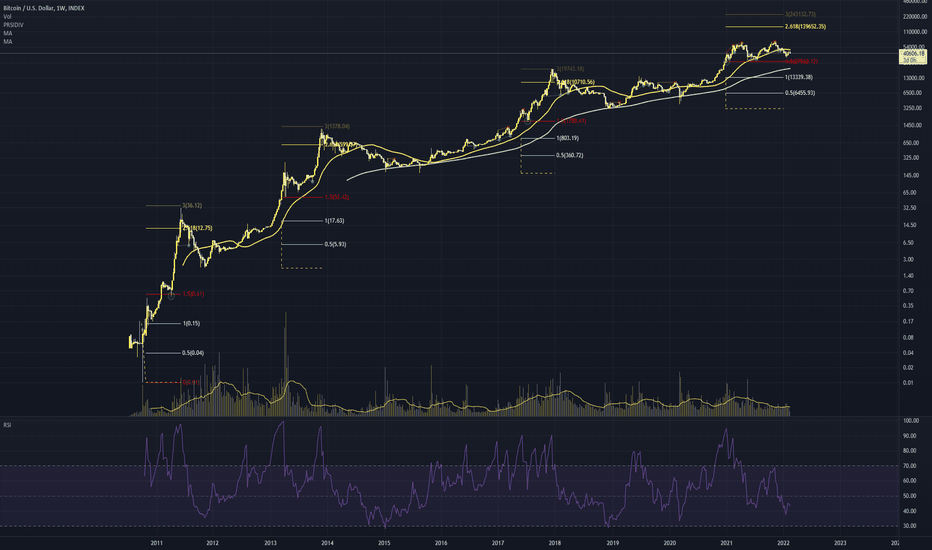Screen dimensions: 932x550
Task: Click the 3(36.12) Fibonacci level label
Action: coord(192,206)
